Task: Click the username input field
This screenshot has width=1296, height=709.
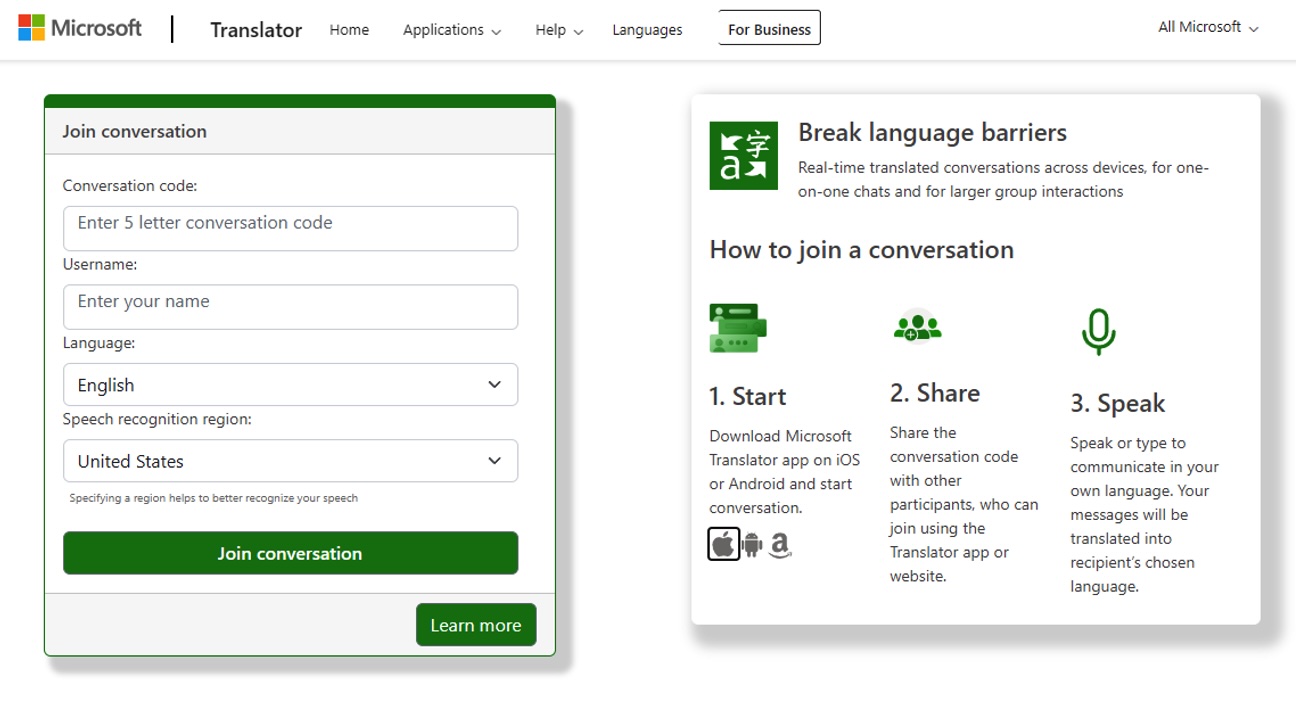Action: 290,307
